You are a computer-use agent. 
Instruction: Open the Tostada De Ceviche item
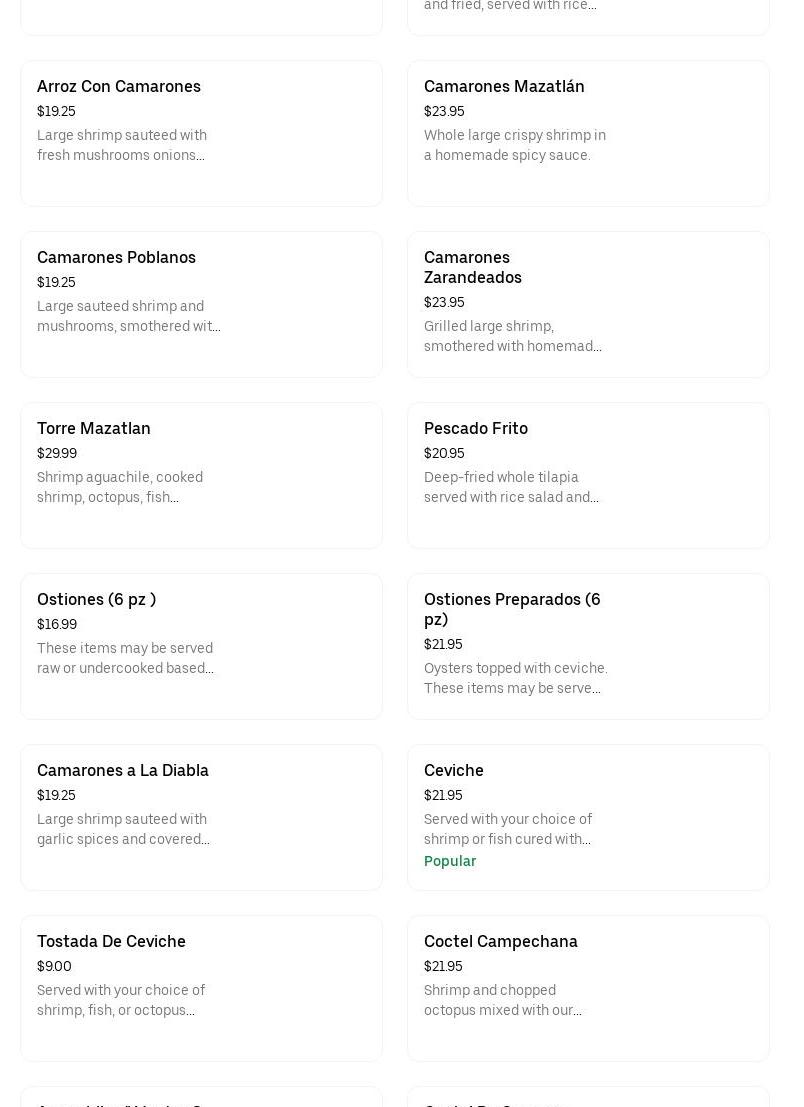click(x=111, y=942)
